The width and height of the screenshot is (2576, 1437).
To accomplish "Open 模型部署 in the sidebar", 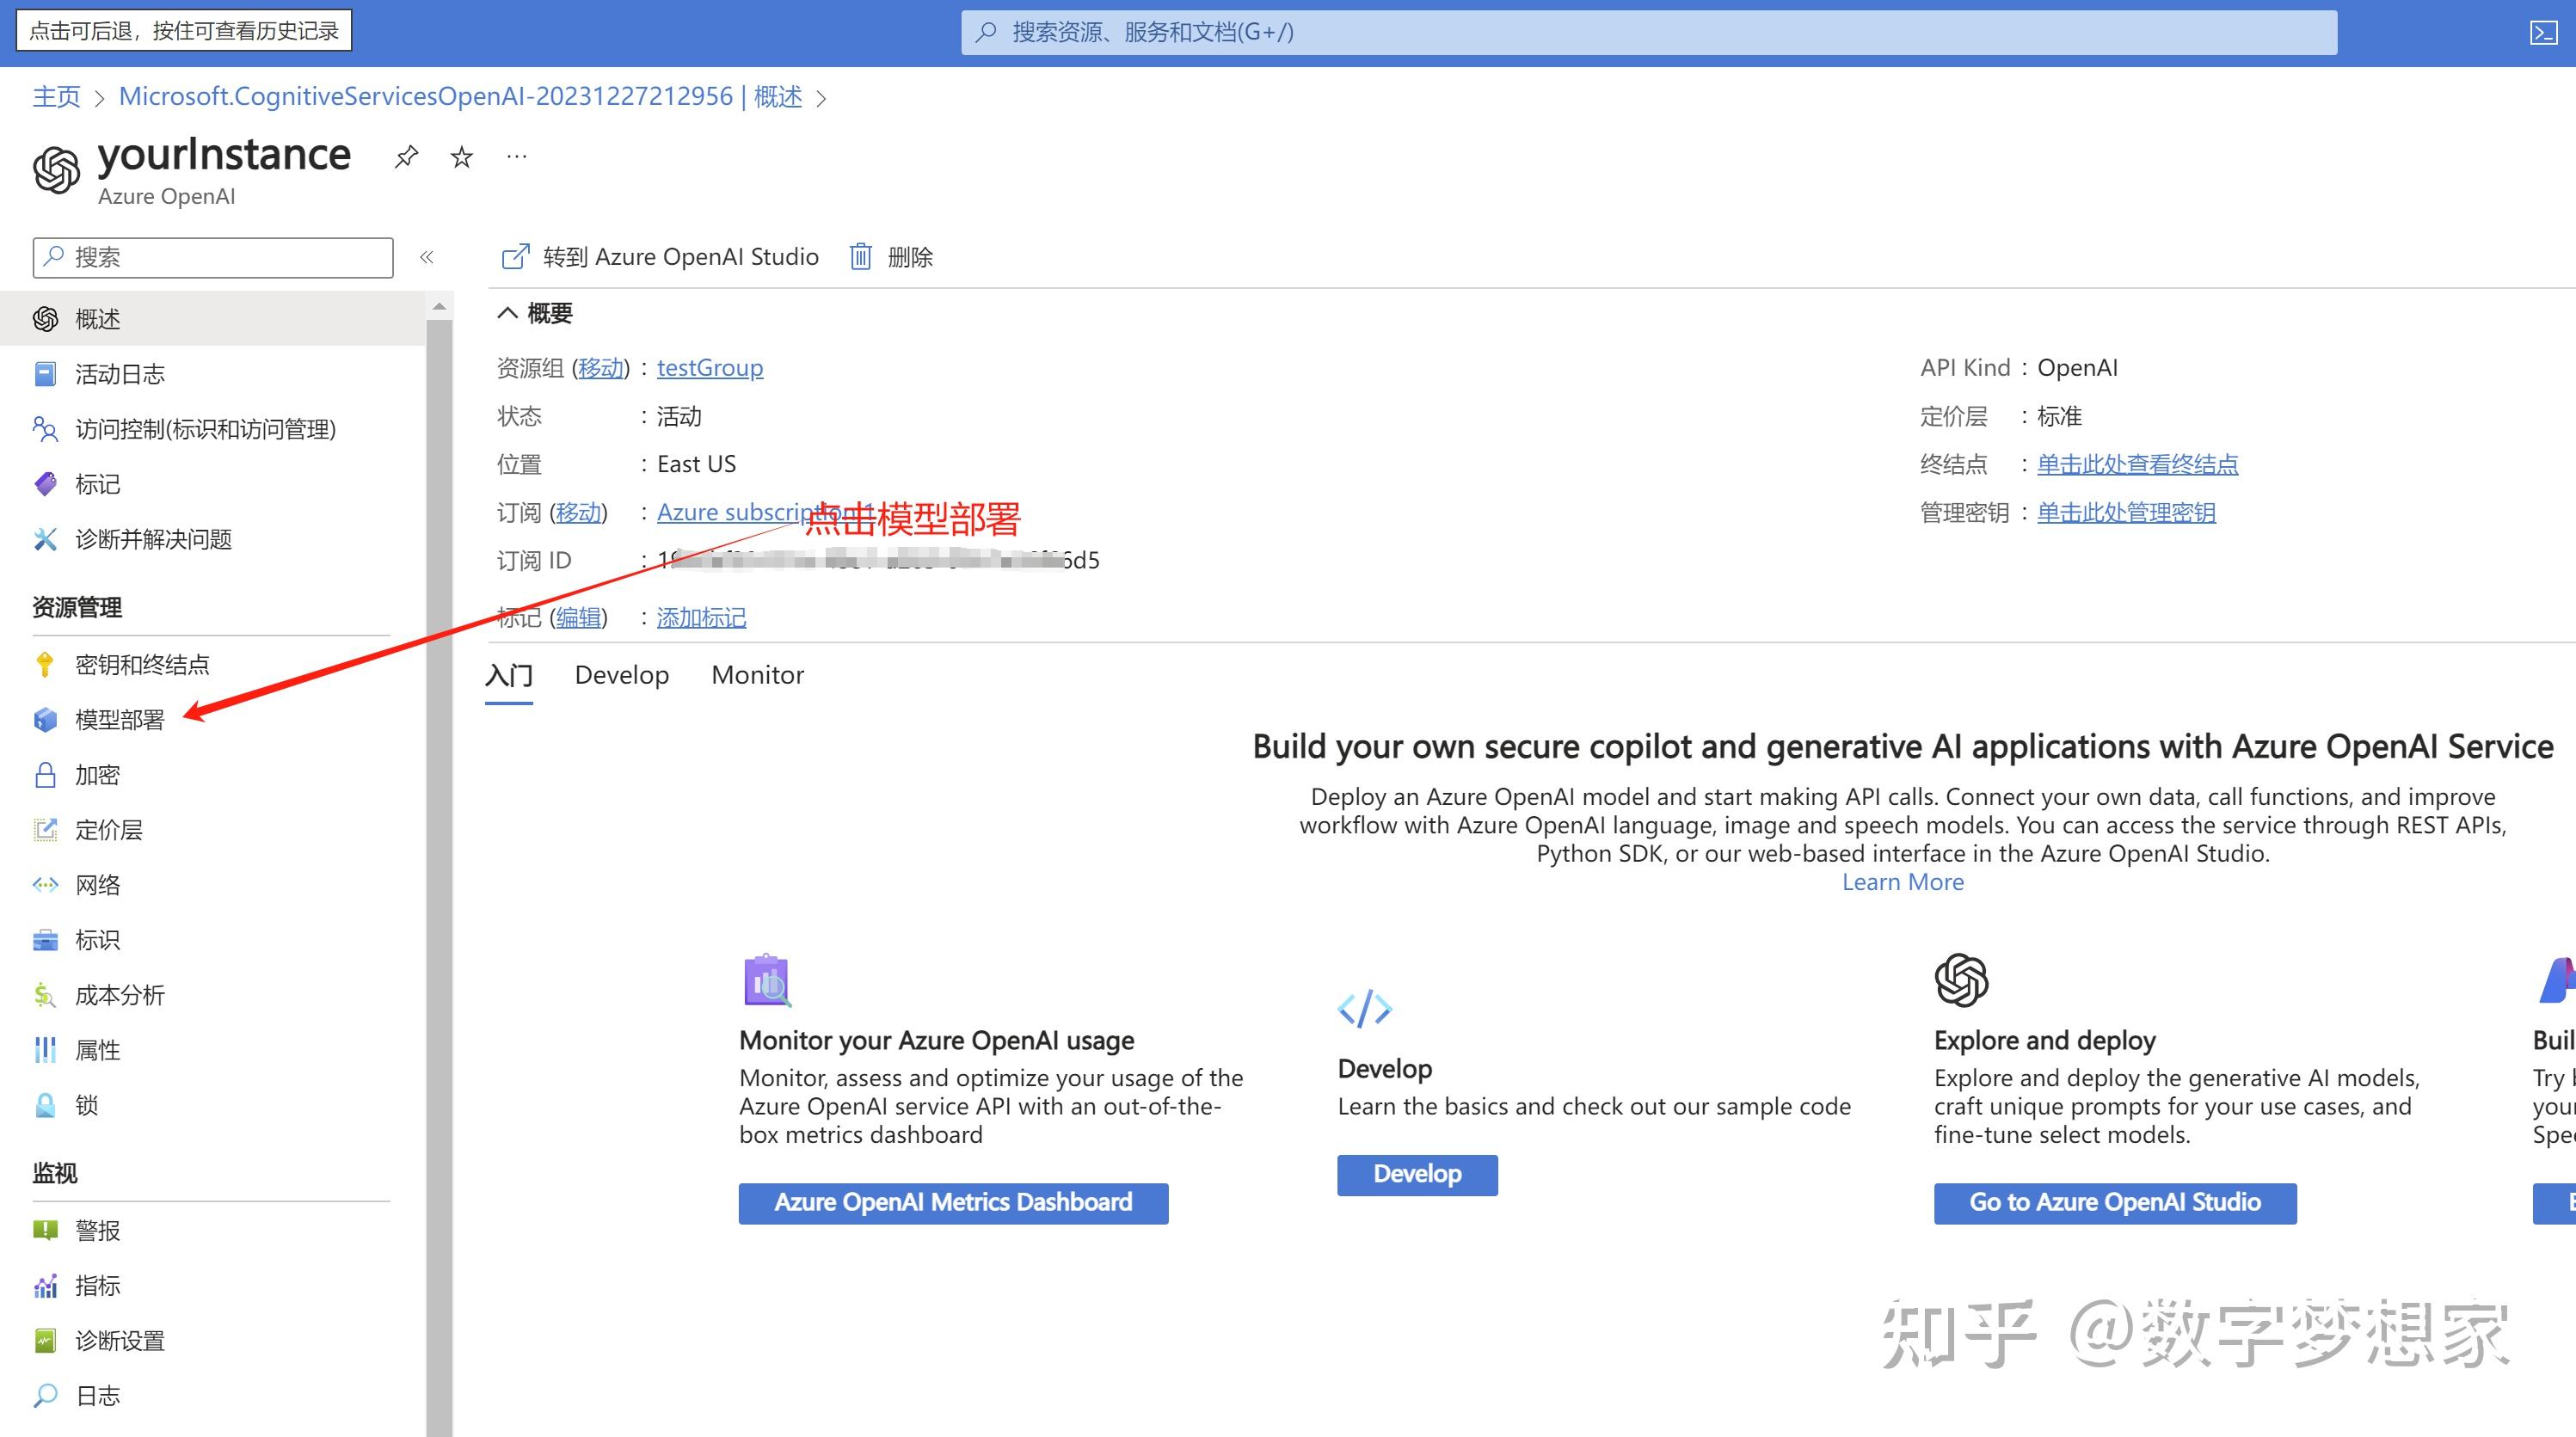I will (x=120, y=719).
